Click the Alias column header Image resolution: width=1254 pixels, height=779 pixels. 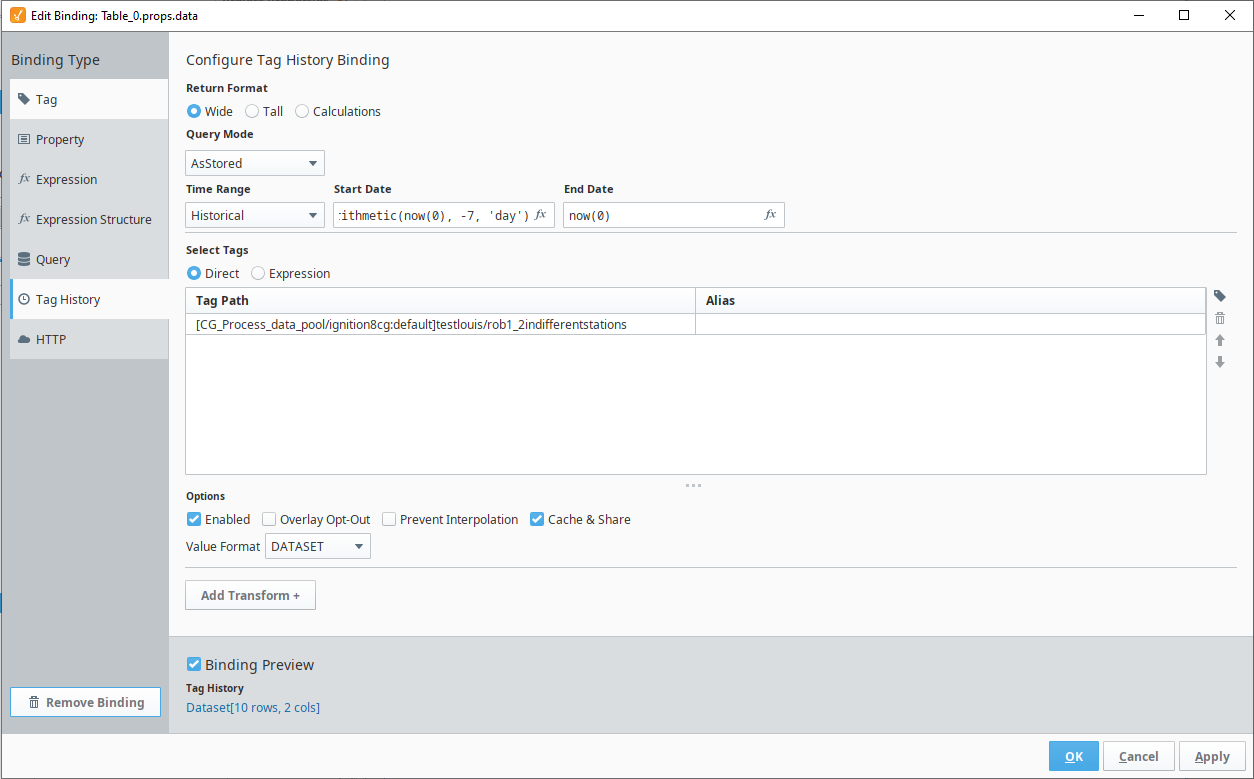coord(950,300)
